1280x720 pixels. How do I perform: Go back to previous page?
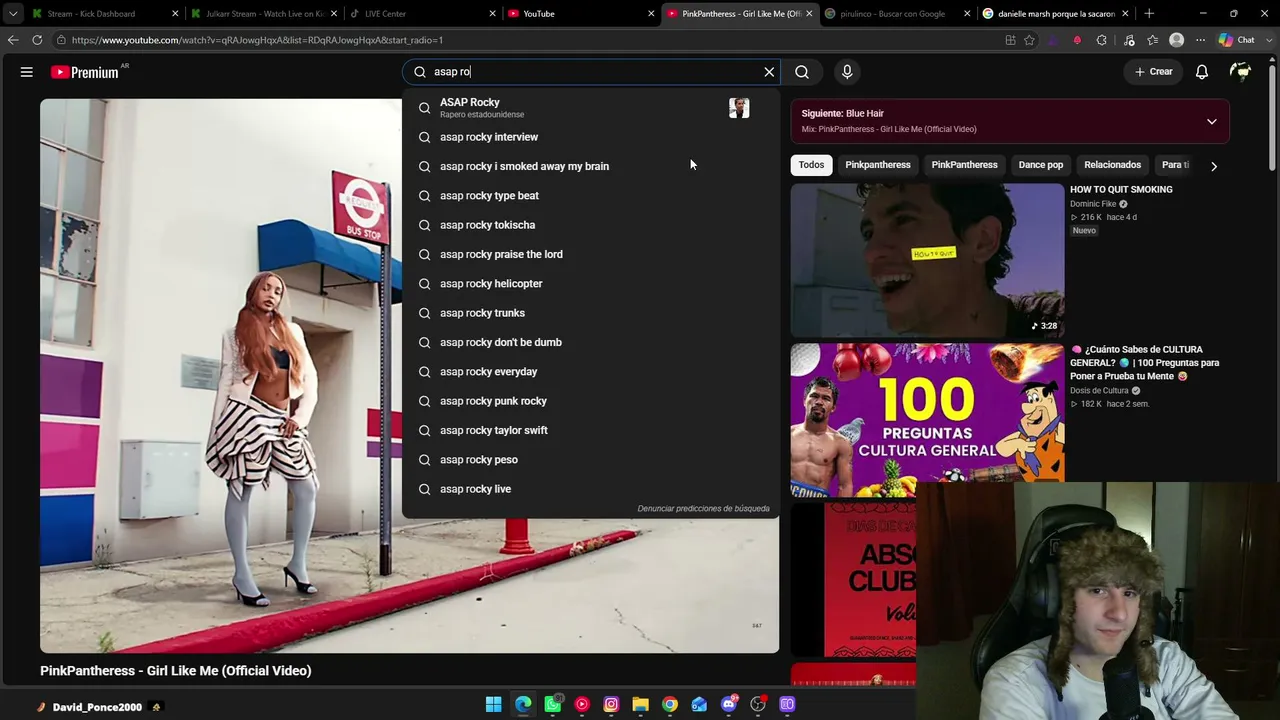(x=13, y=40)
